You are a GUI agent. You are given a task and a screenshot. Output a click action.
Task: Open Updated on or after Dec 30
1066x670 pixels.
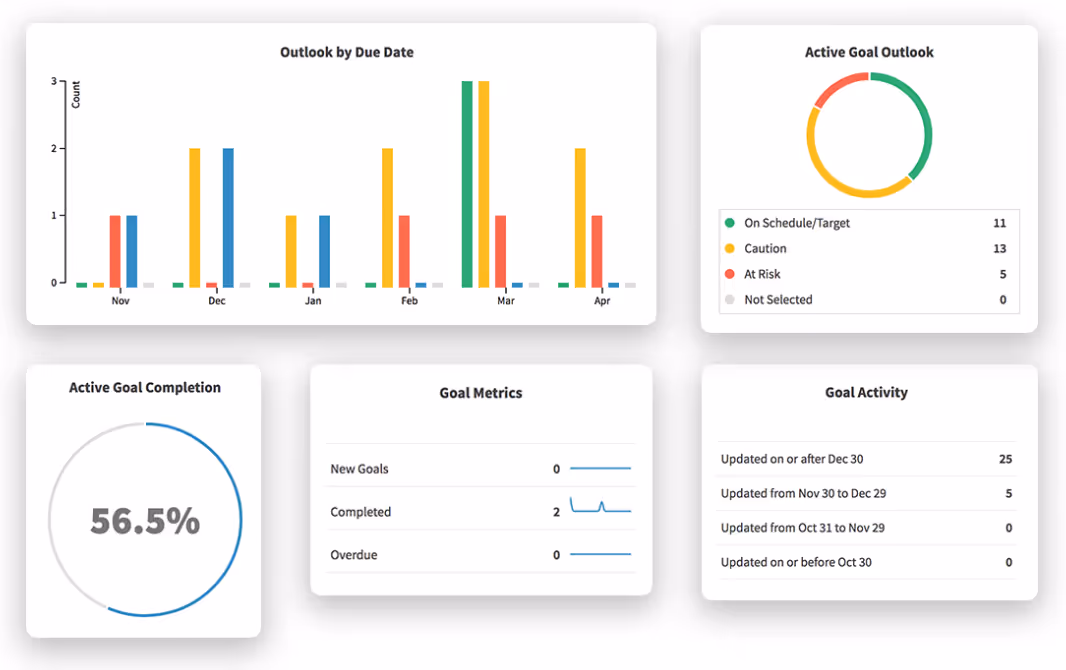(x=866, y=459)
